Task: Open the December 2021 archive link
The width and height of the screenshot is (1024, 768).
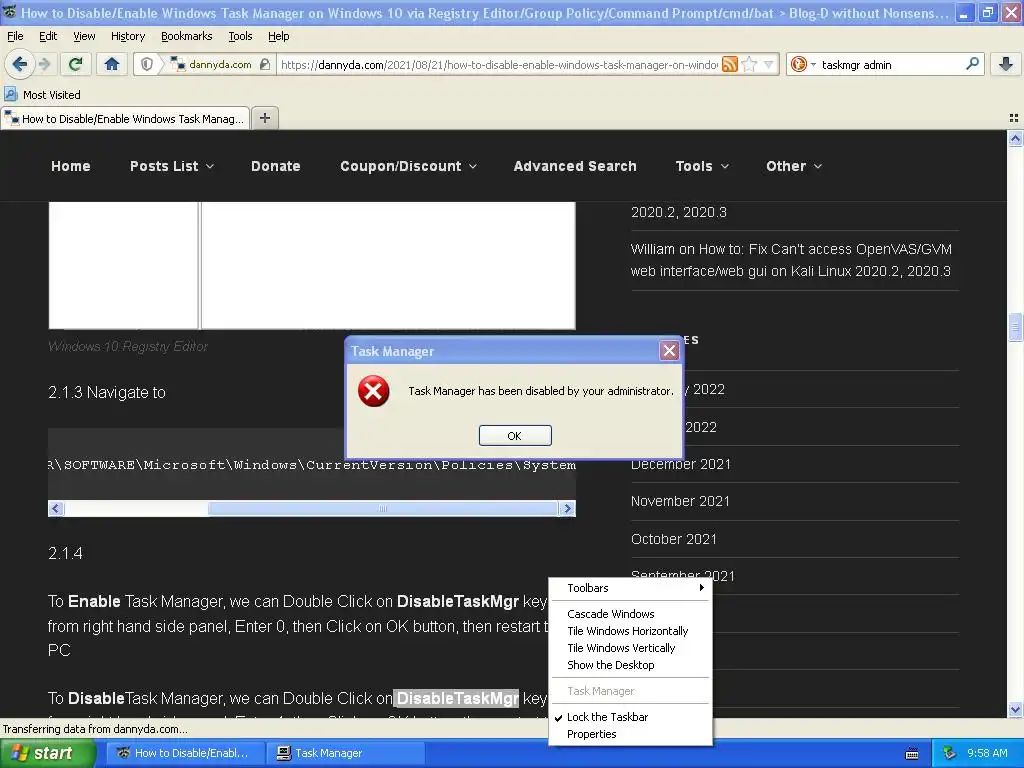Action: tap(680, 464)
